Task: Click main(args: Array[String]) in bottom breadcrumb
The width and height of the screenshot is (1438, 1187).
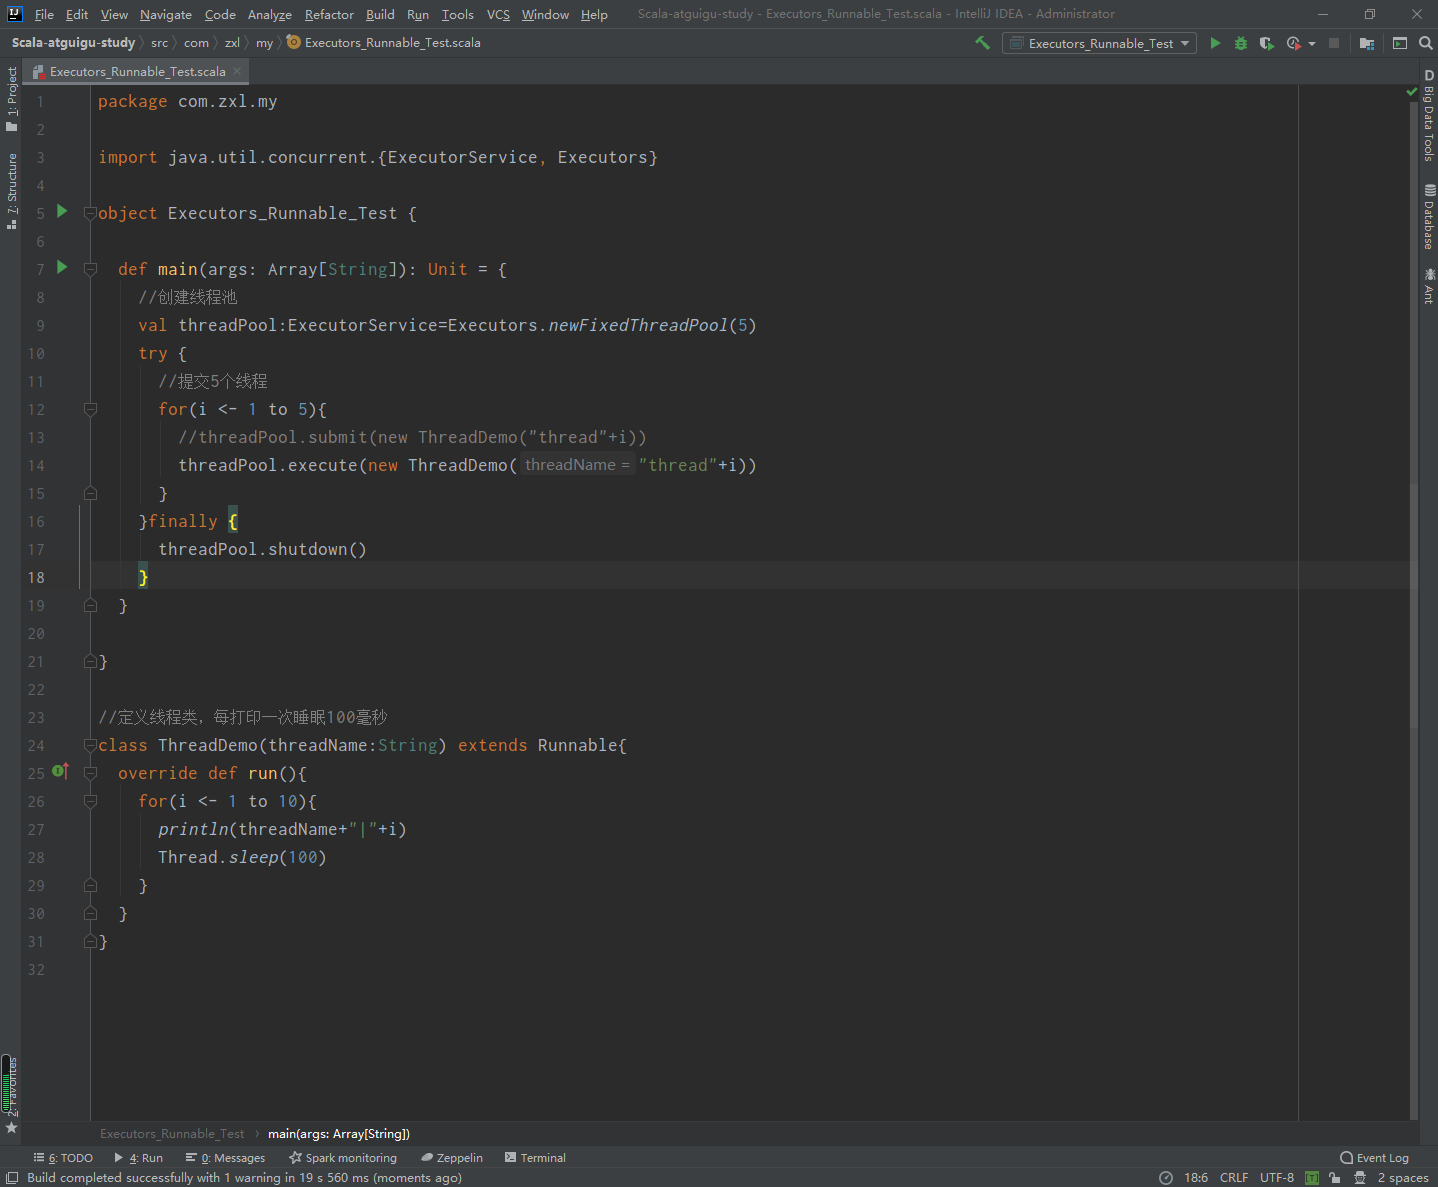Action: tap(339, 1133)
